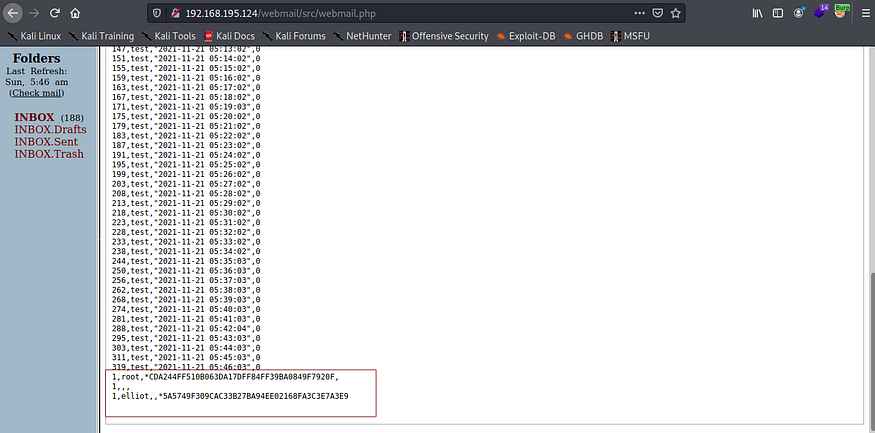The image size is (875, 433).
Task: Open the INBOX folder
Action: pos(35,117)
